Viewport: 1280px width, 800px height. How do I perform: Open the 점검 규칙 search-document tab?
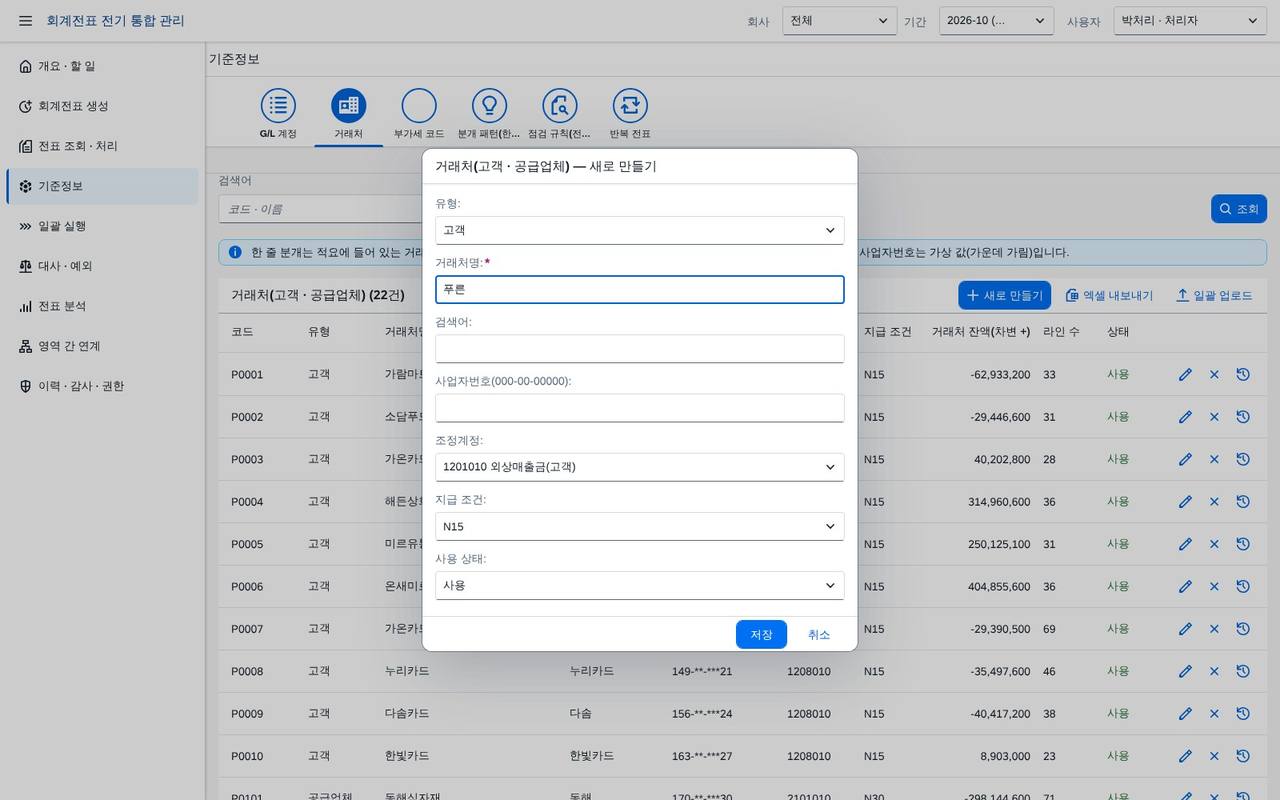pyautogui.click(x=560, y=113)
